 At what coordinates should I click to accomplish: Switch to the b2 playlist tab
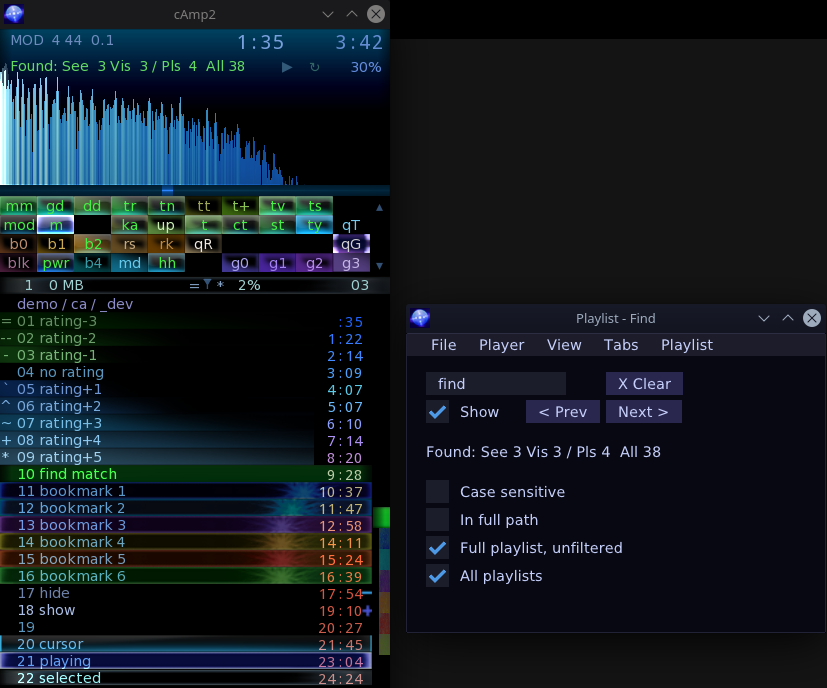tap(92, 244)
